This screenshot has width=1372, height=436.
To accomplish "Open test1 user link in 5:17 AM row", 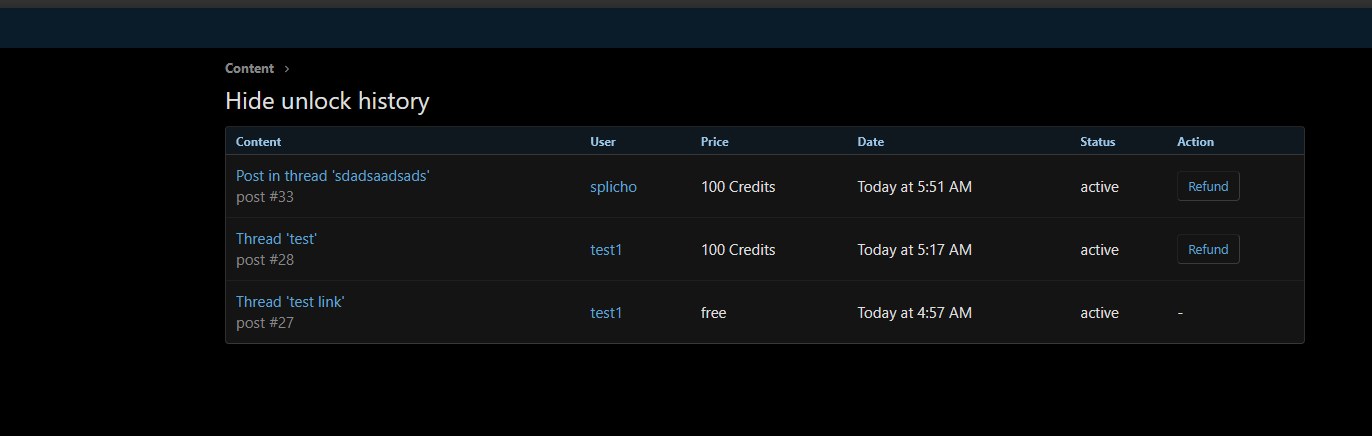I will coord(606,250).
